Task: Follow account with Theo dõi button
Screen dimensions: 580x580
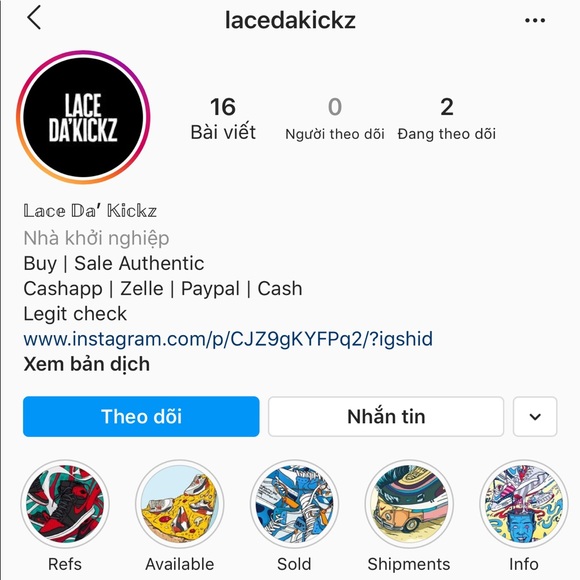Action: [x=141, y=417]
